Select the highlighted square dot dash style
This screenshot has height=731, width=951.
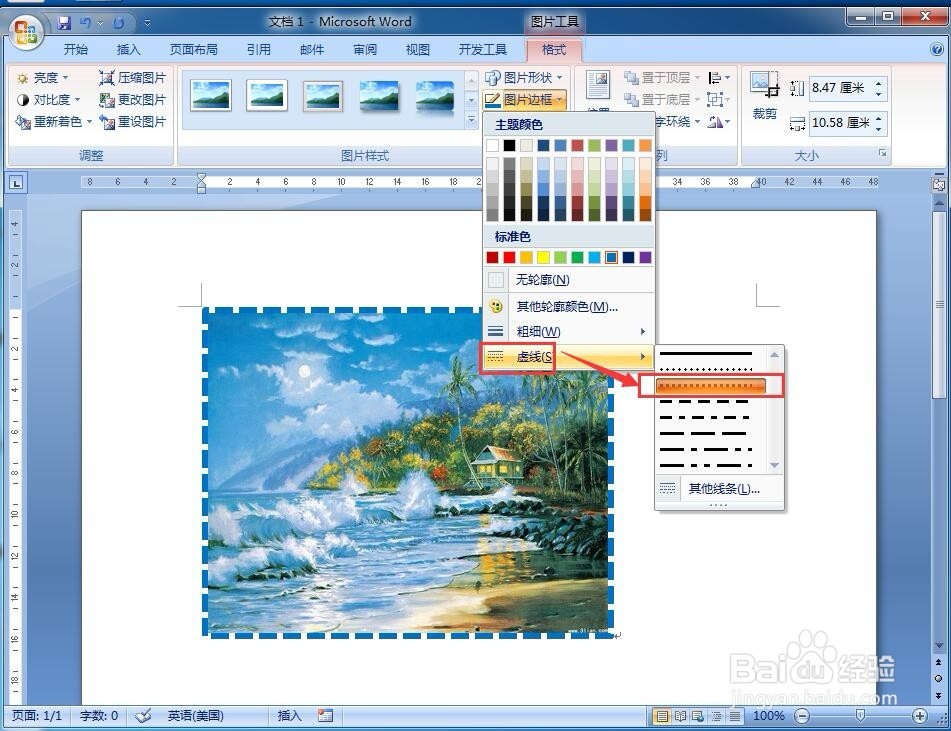click(x=711, y=386)
